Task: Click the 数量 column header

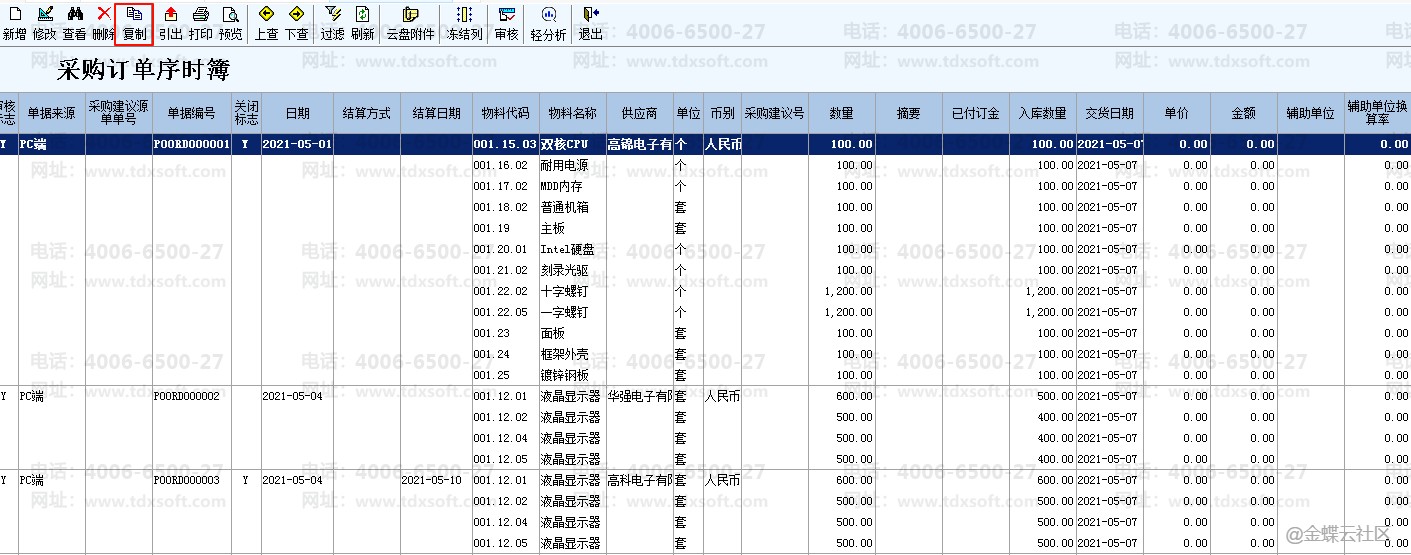Action: 842,113
